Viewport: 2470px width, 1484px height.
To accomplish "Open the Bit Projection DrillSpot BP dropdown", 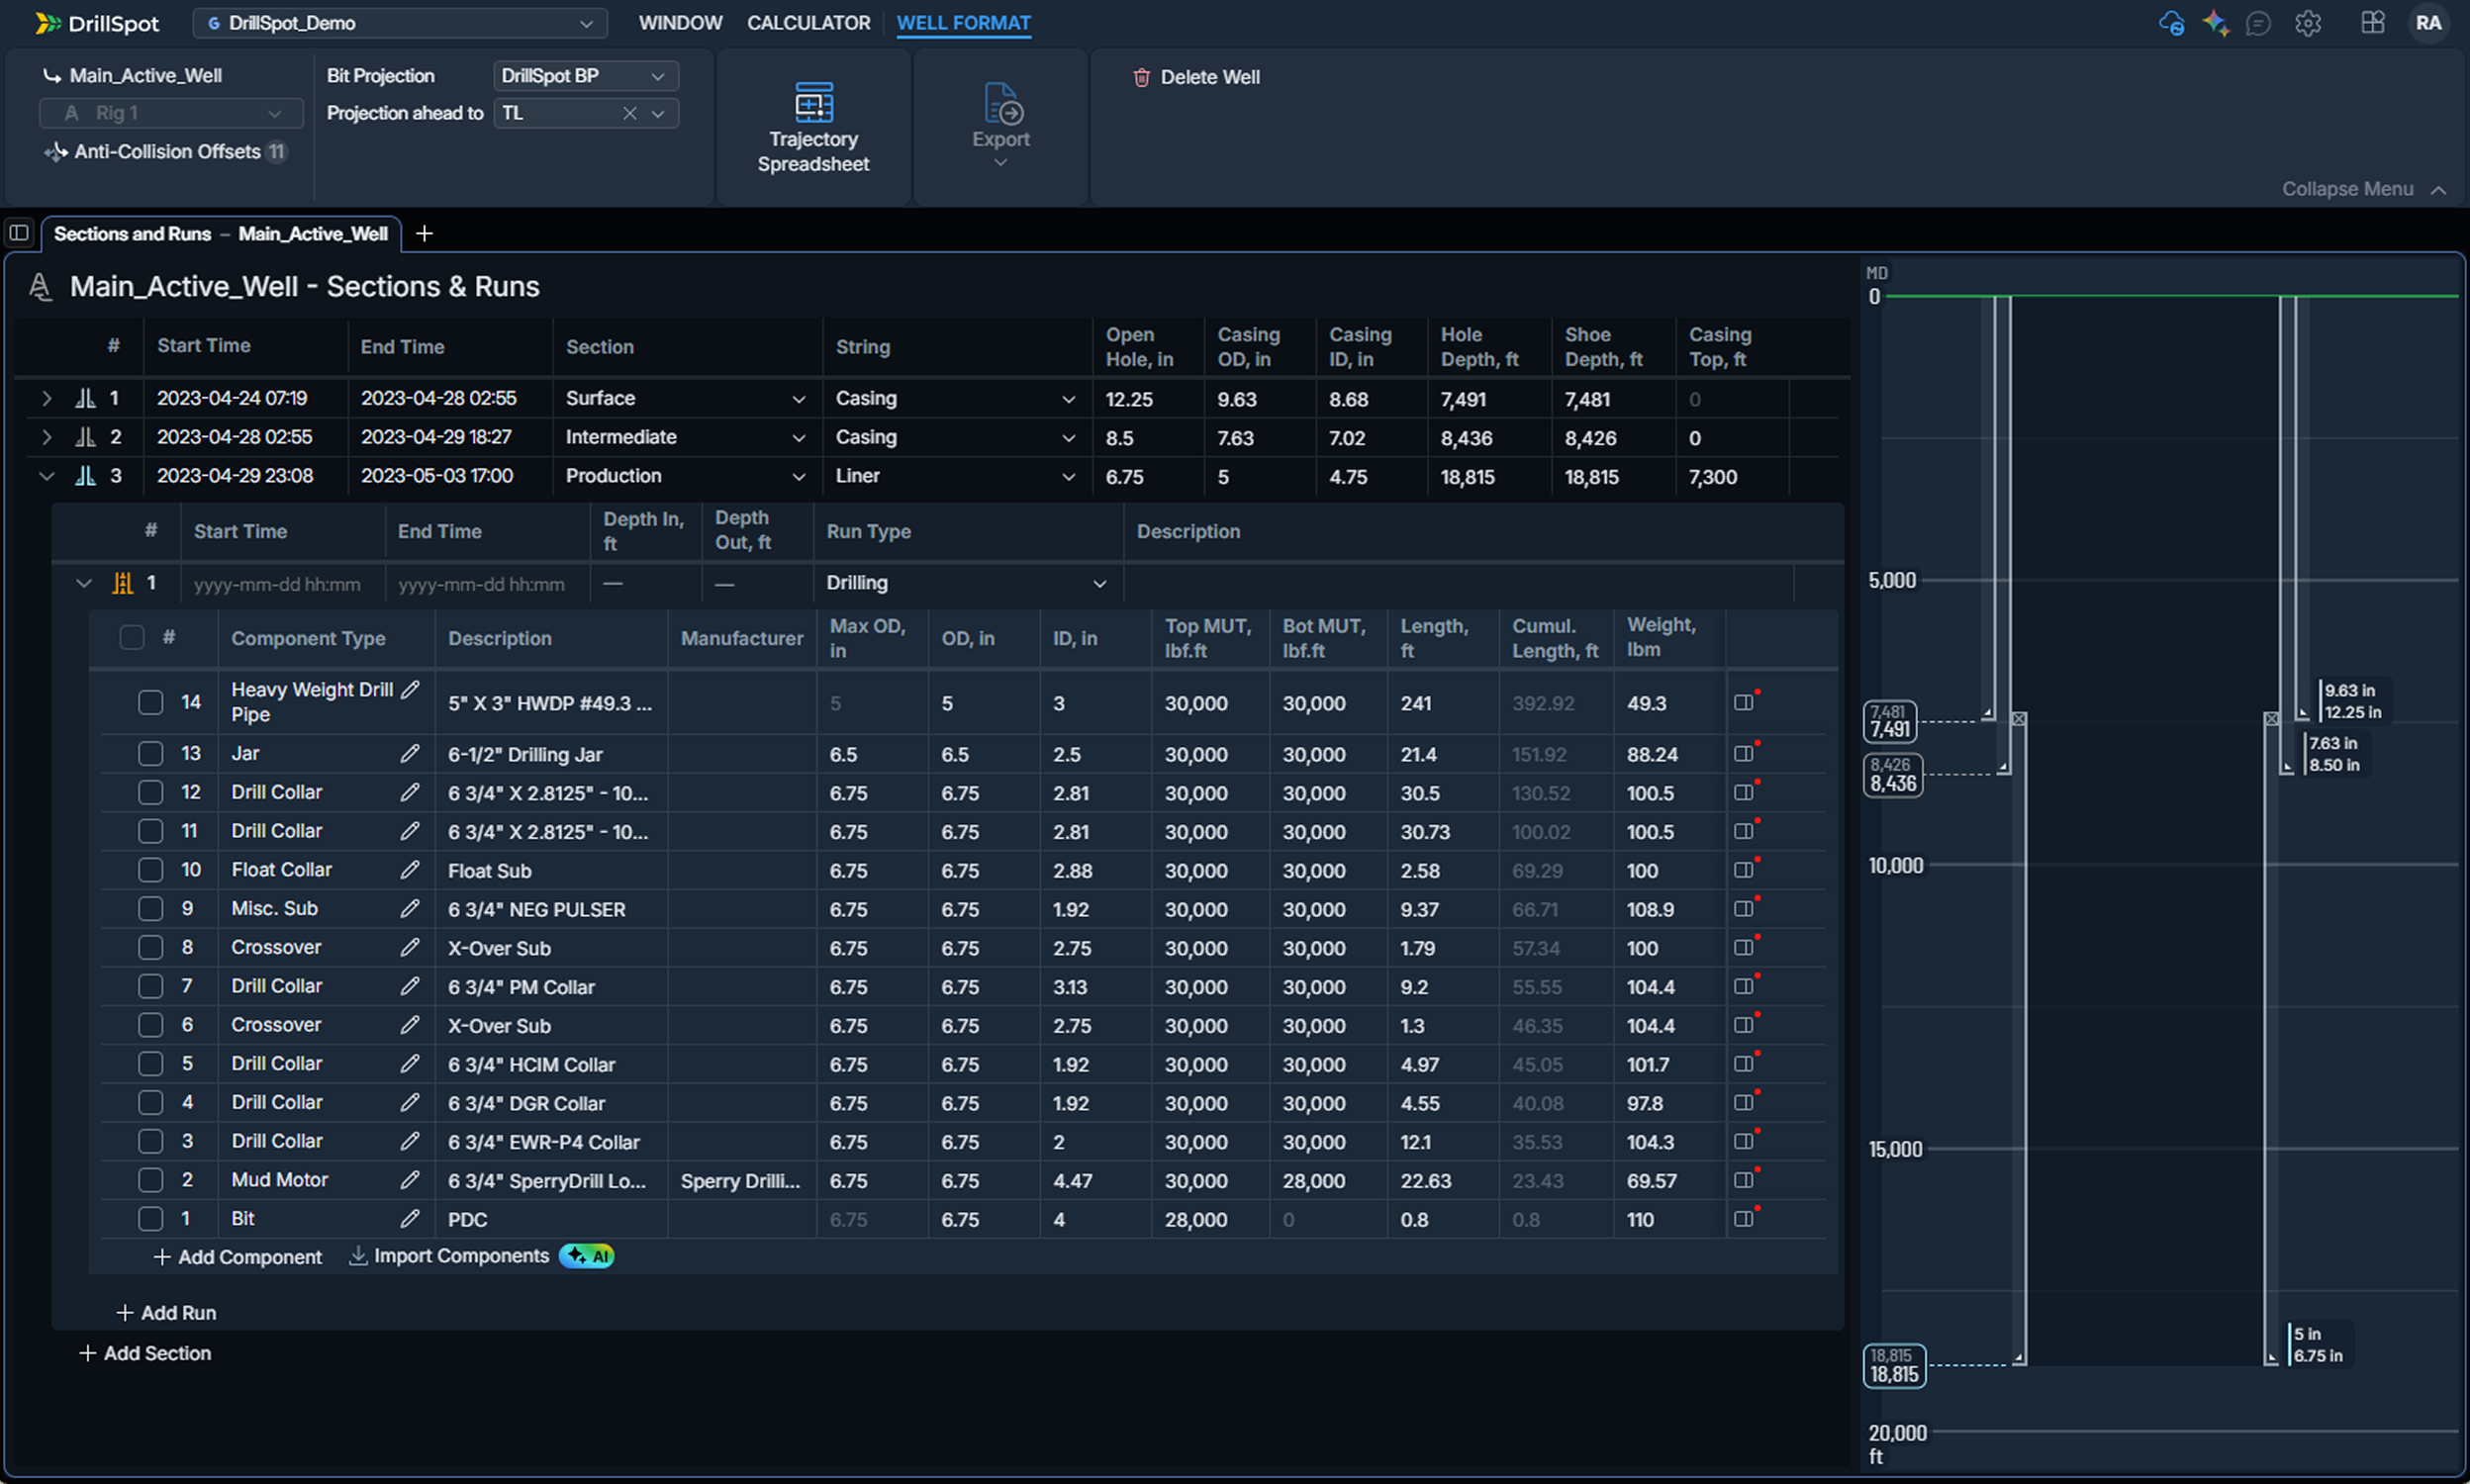I will [585, 76].
